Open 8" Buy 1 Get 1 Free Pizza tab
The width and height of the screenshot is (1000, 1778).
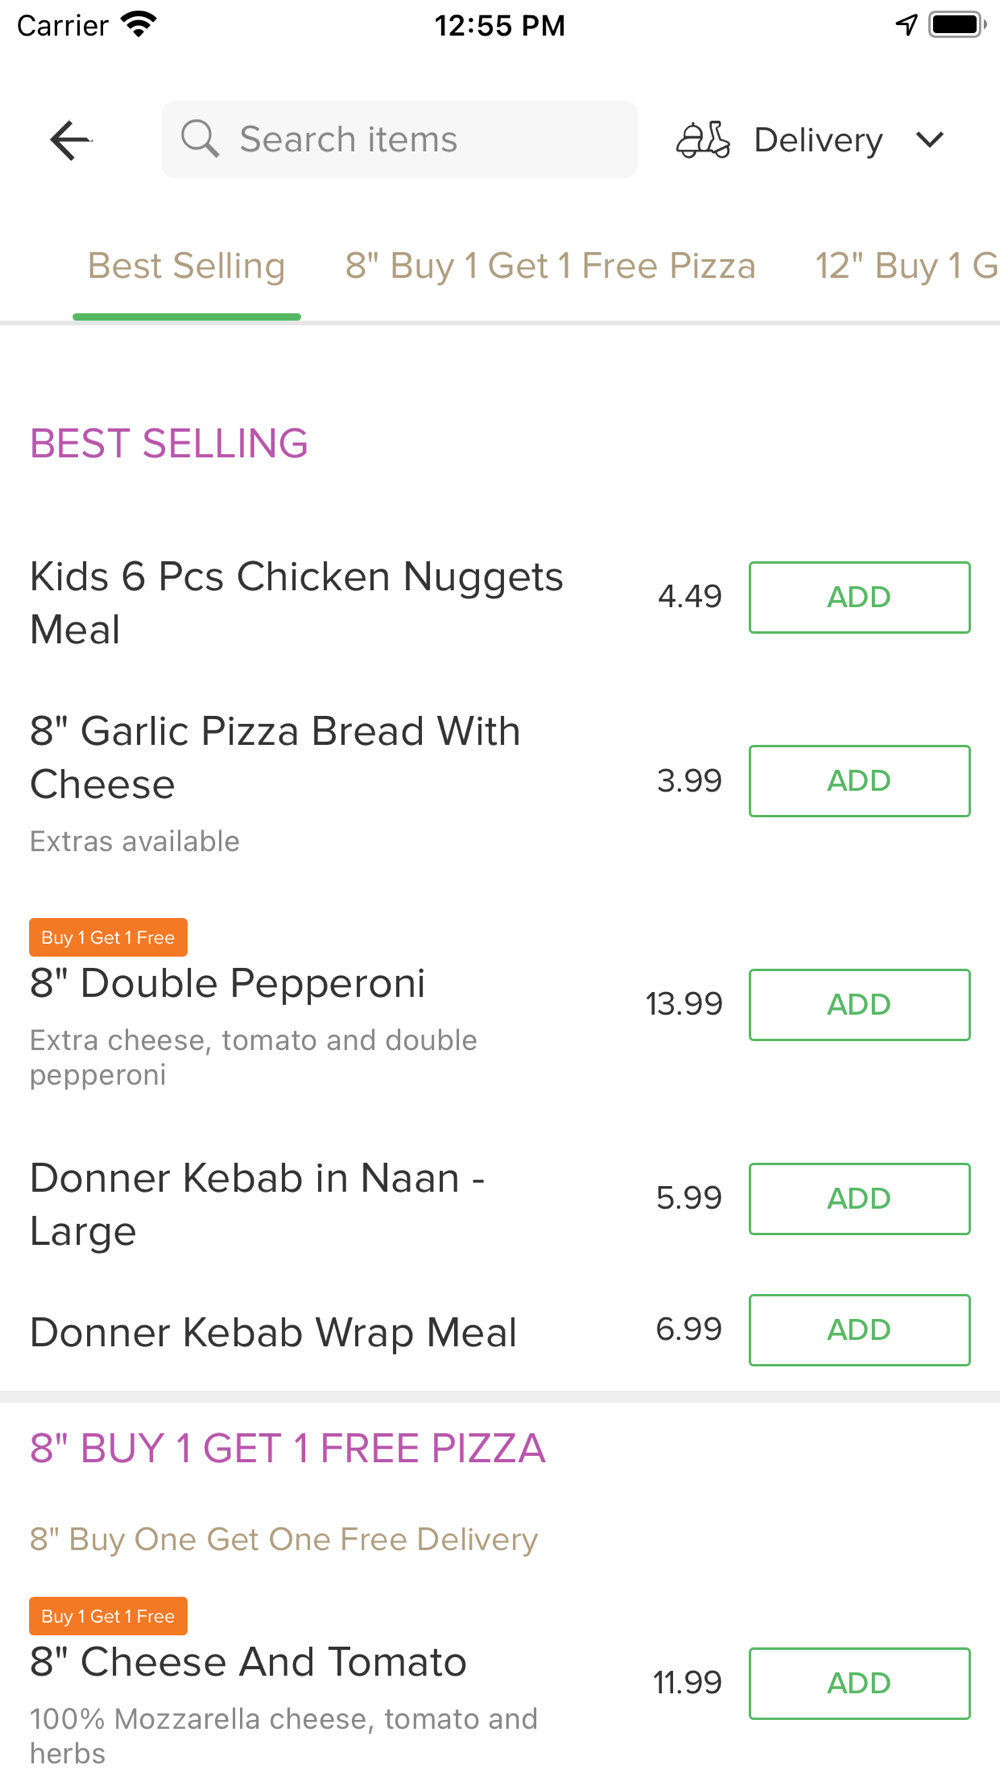pyautogui.click(x=550, y=266)
